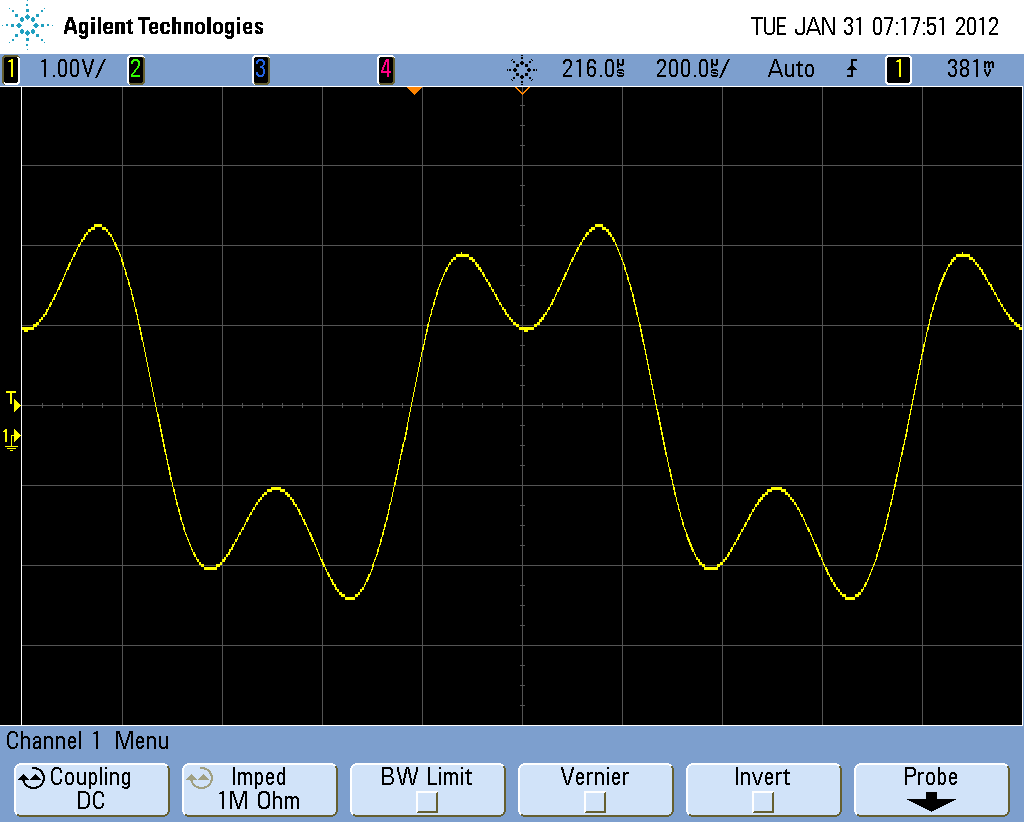Screen dimensions: 1024x822
Task: Click the Agilent Technologies starburst logo
Action: [x=31, y=27]
